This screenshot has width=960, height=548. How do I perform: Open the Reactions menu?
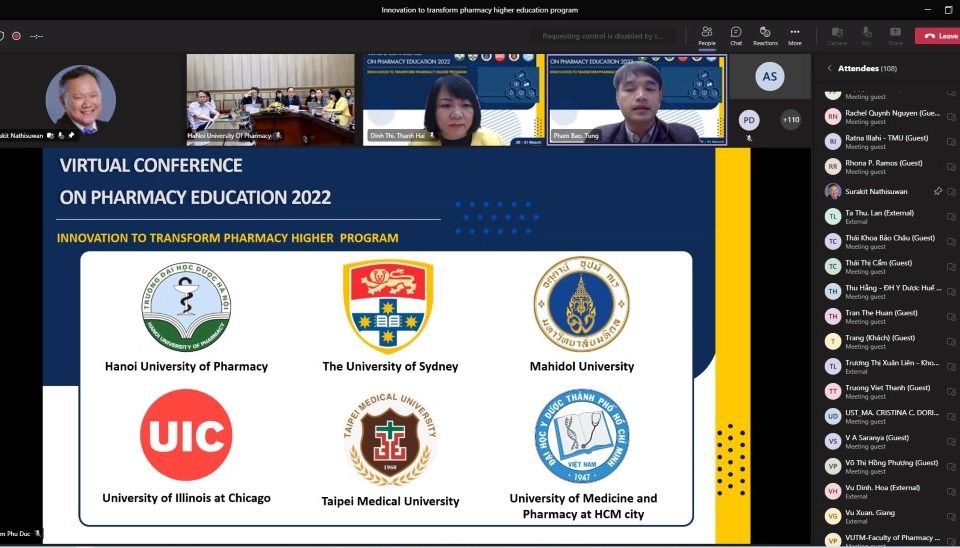pyautogui.click(x=765, y=36)
